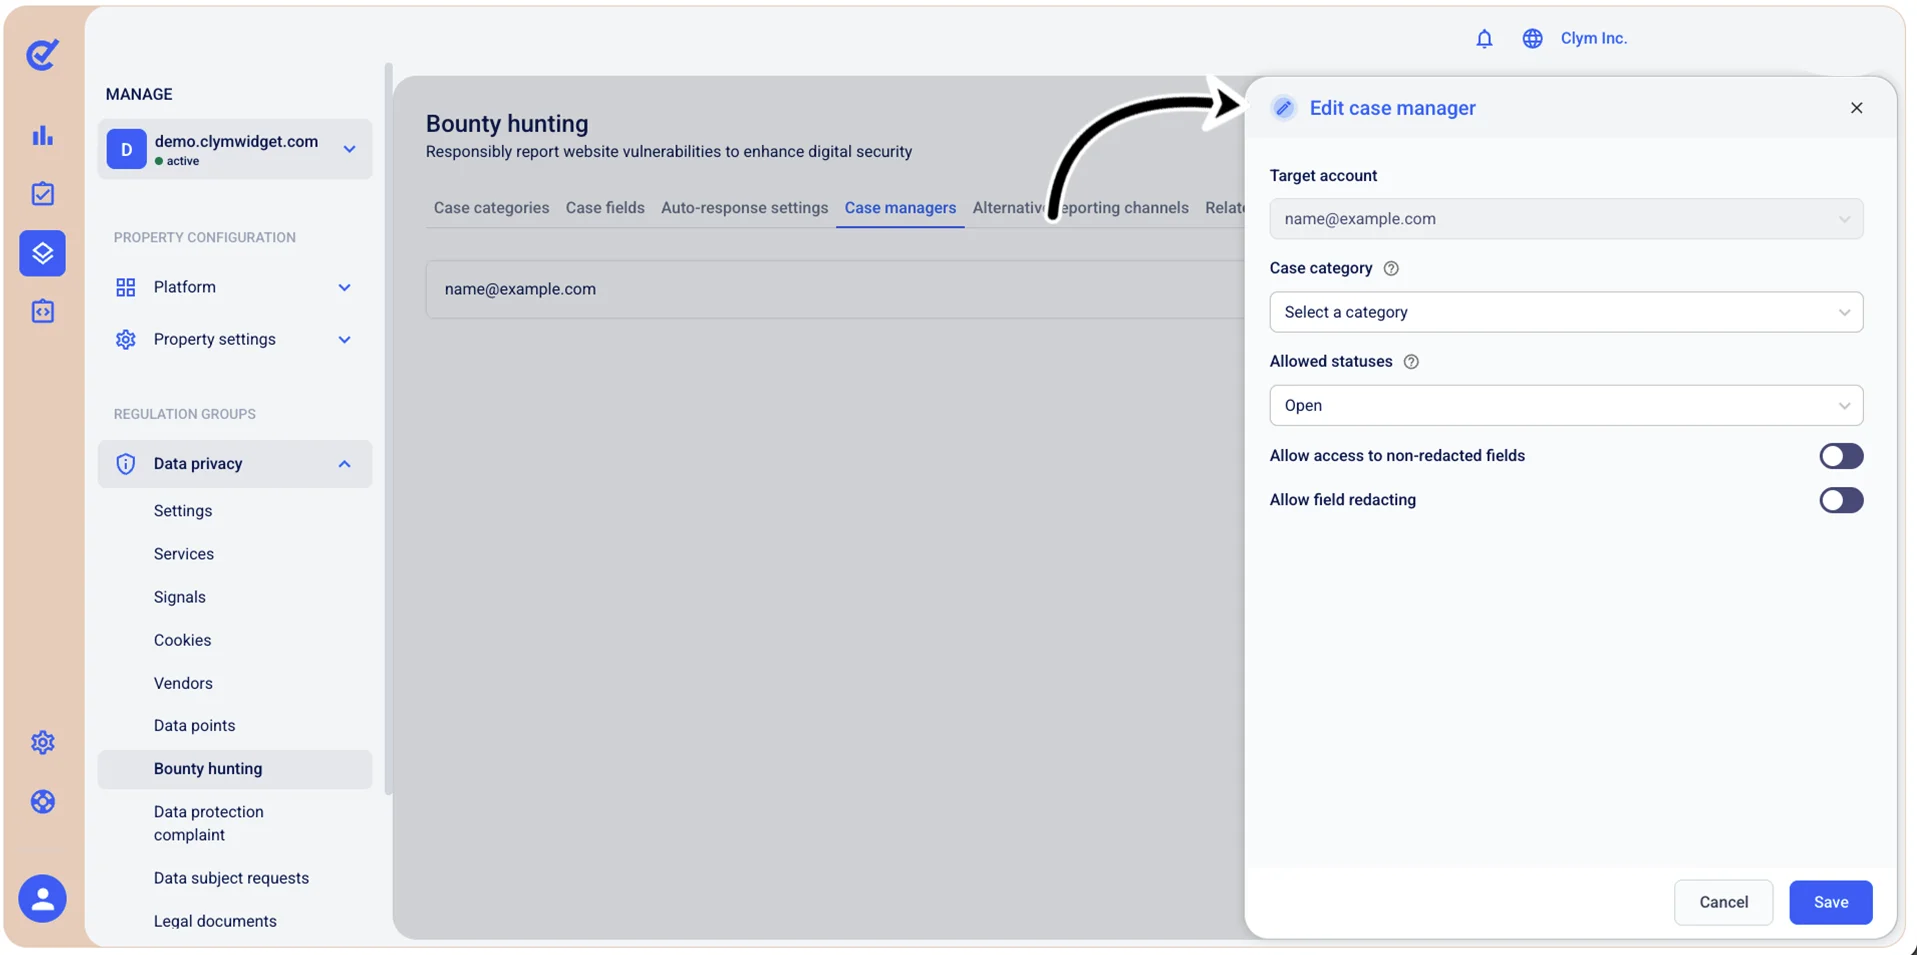Image resolution: width=1917 pixels, height=955 pixels.
Task: Click the Case category help icon
Action: [x=1391, y=269]
